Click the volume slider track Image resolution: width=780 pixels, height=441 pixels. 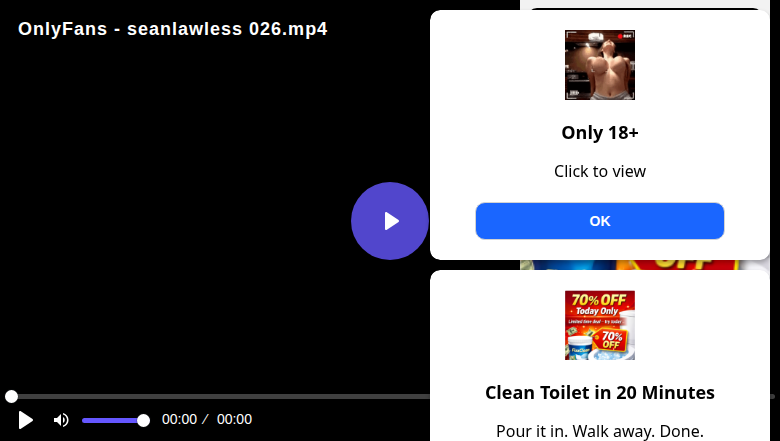pyautogui.click(x=112, y=421)
